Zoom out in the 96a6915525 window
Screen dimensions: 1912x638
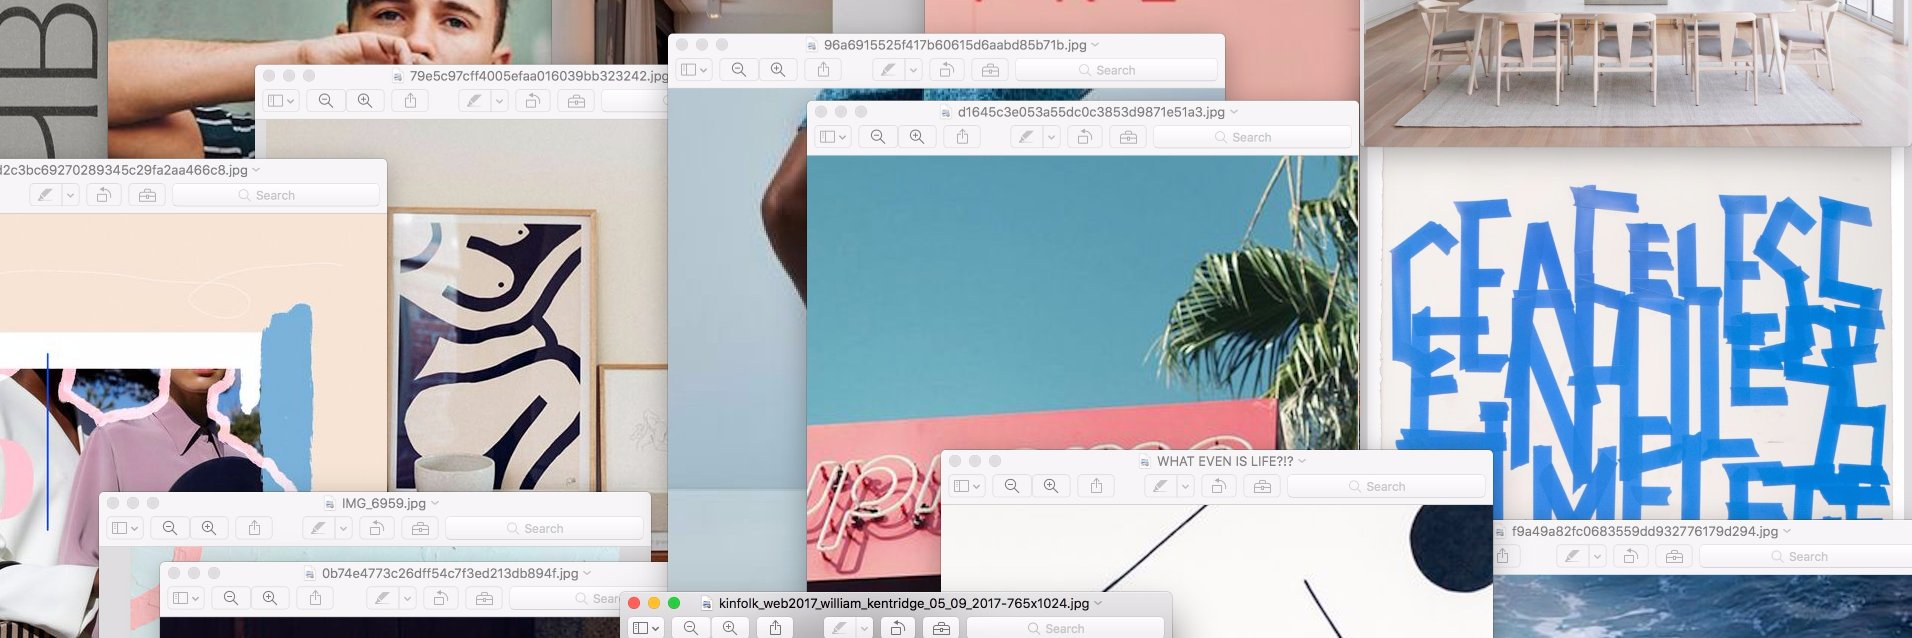click(739, 70)
